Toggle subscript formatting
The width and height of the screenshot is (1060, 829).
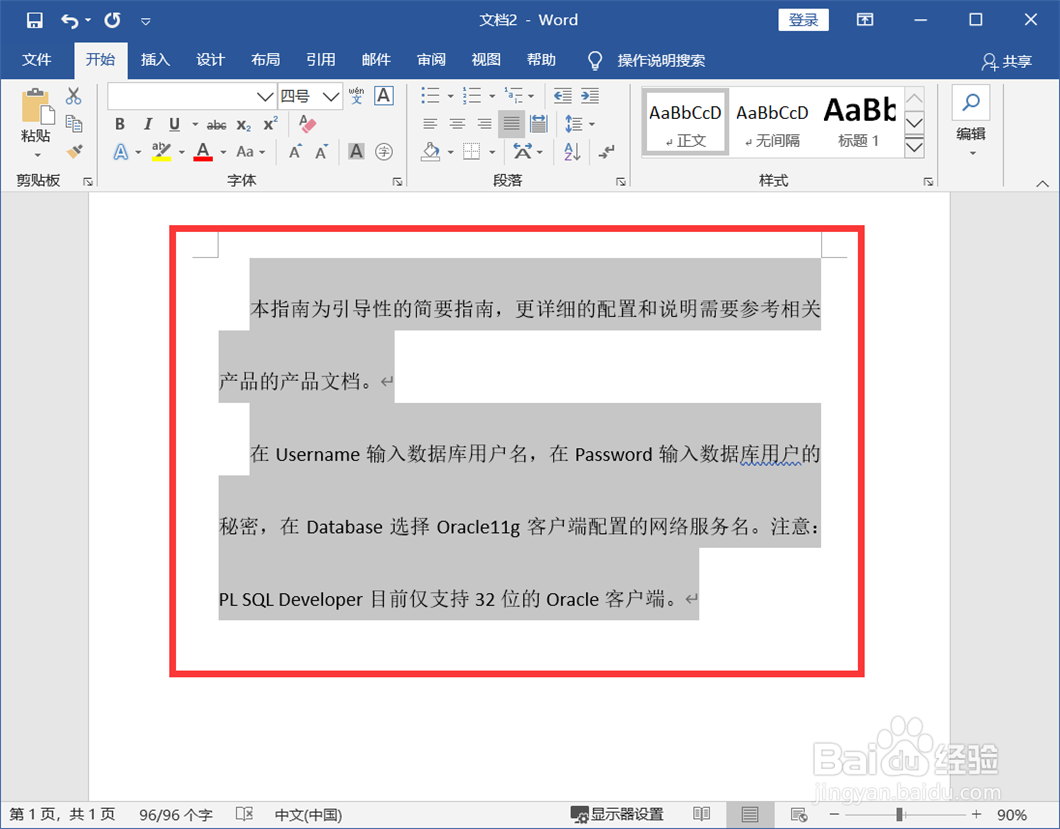click(244, 124)
